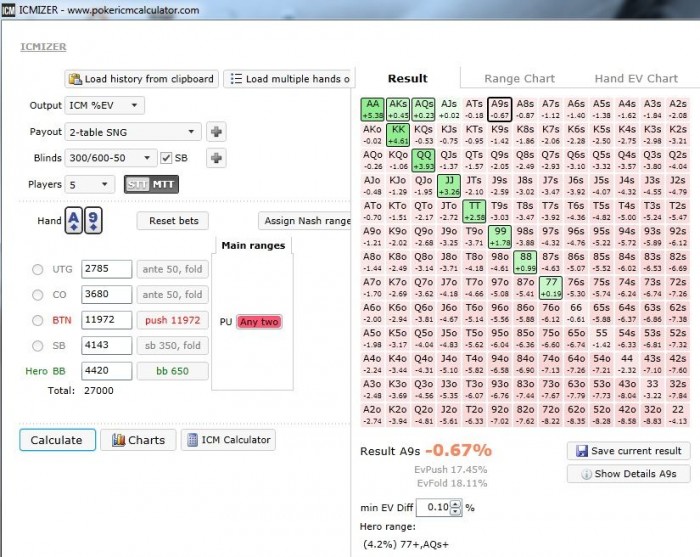700x557 pixels.
Task: Click the red Any two range swatch
Action: [259, 322]
